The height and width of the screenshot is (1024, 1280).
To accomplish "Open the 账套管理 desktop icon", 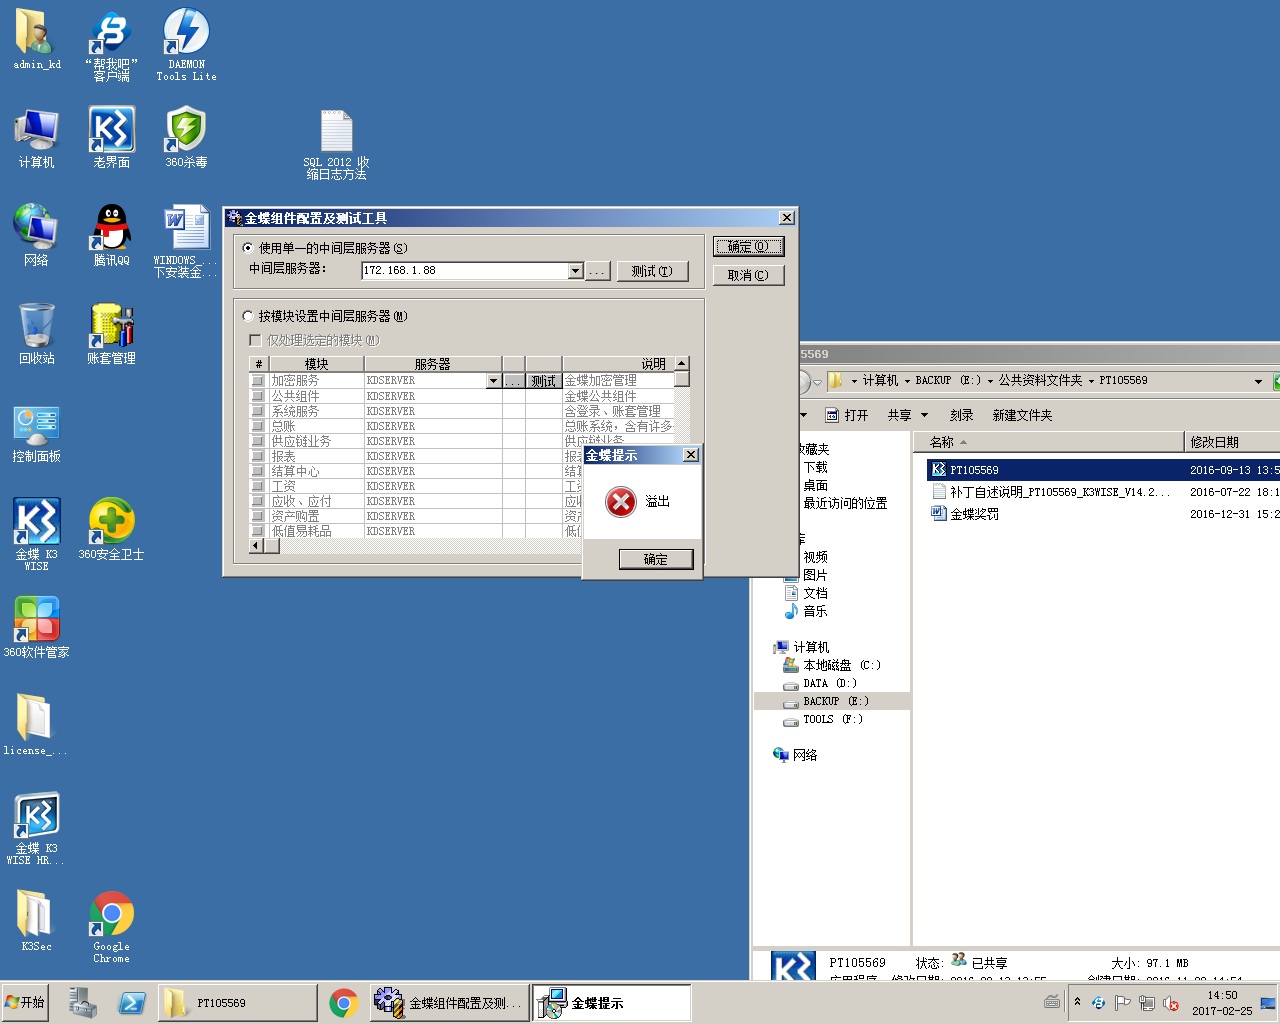I will coord(111,334).
